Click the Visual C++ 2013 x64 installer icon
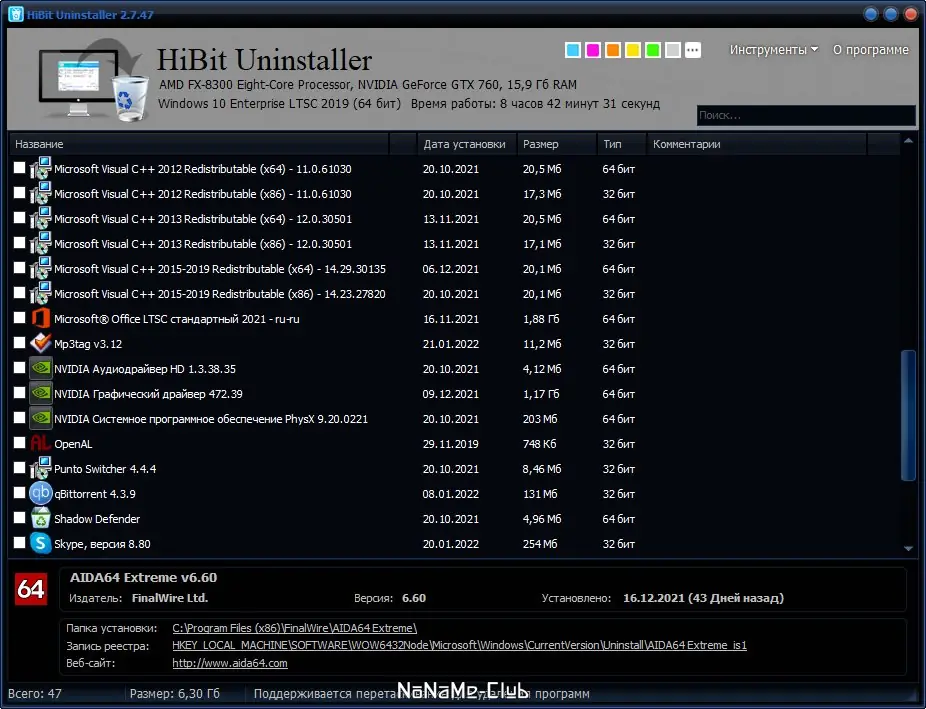The image size is (926, 709). point(40,218)
